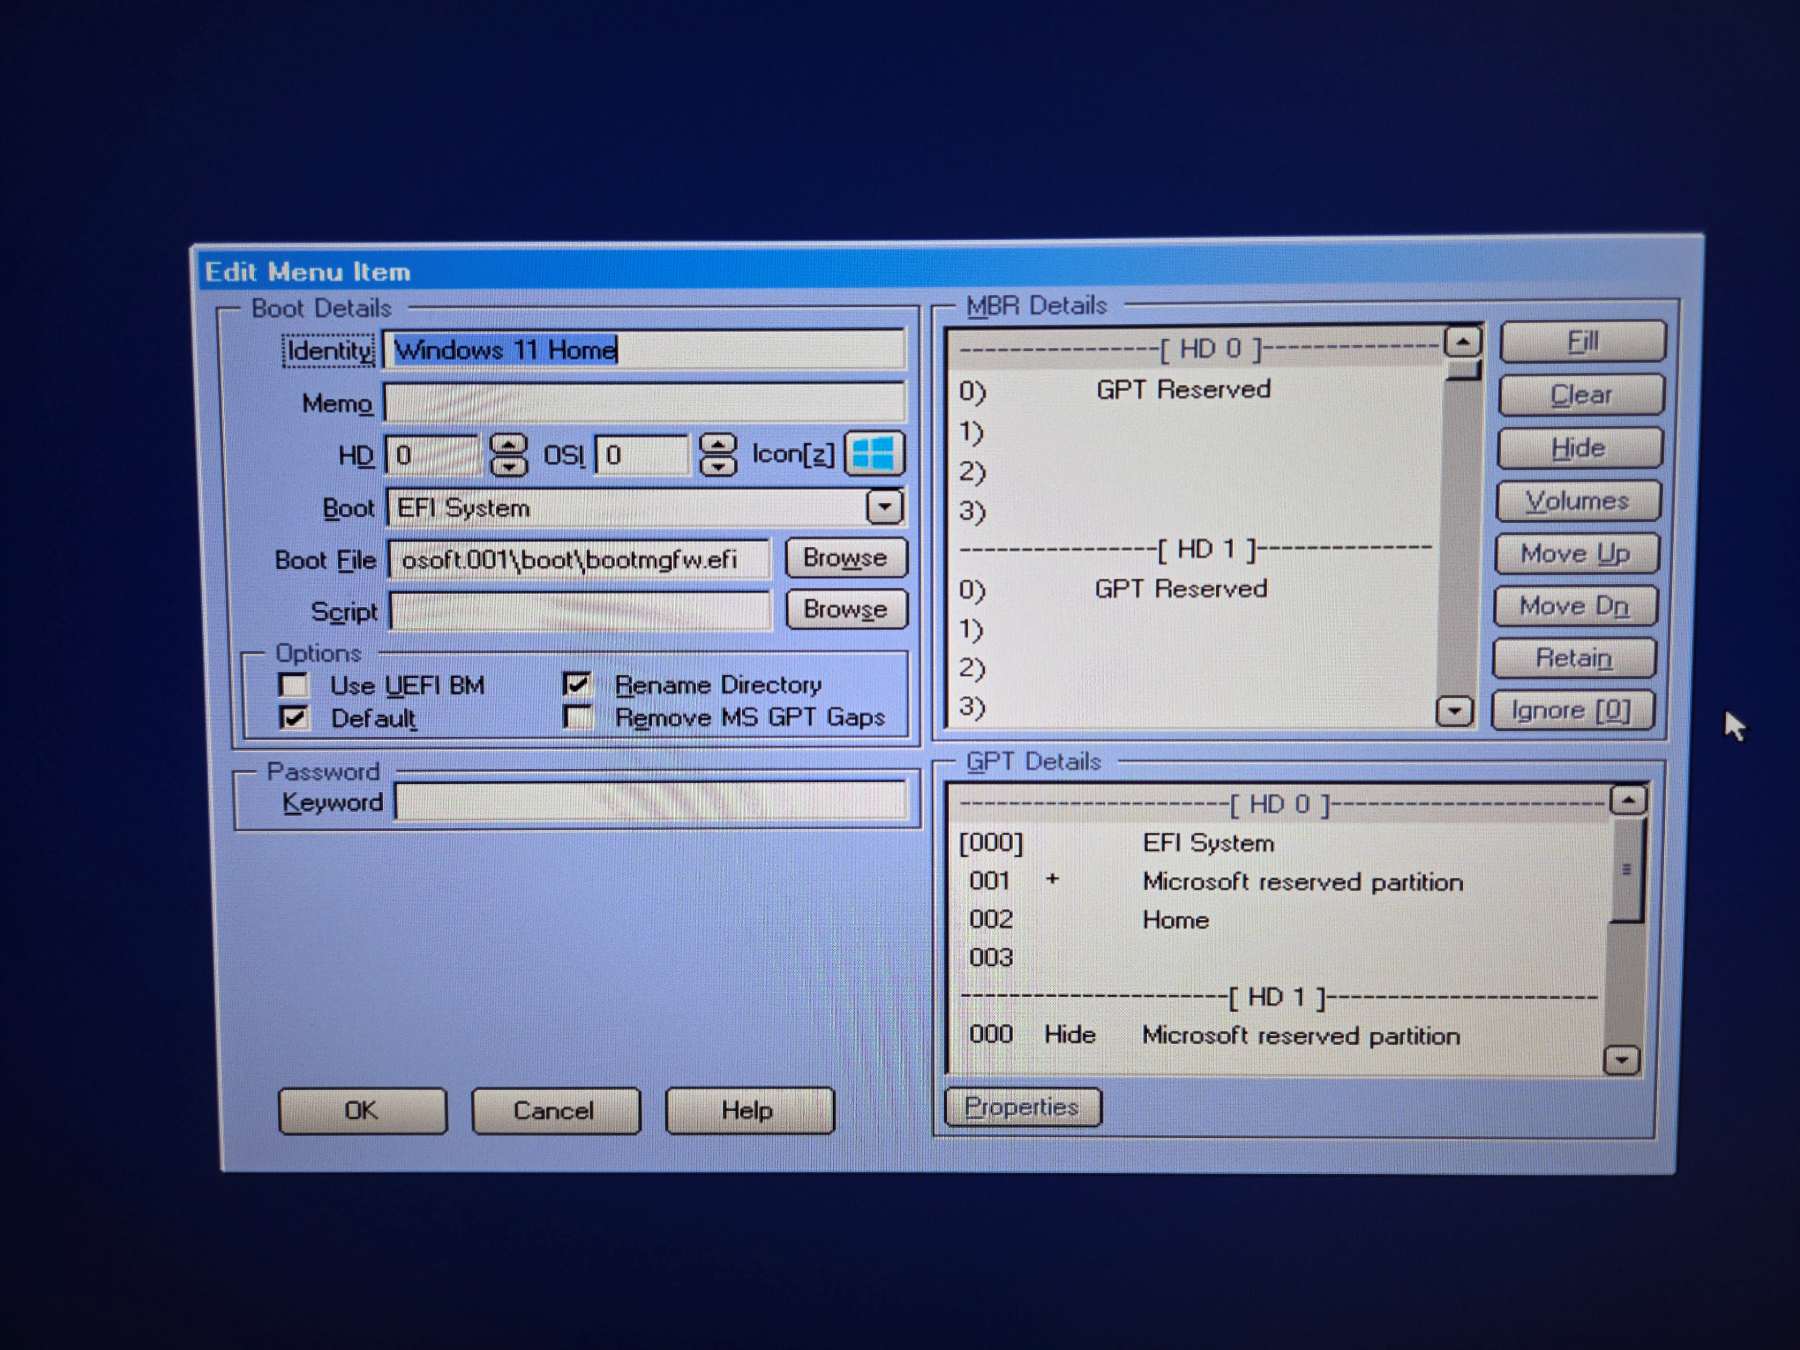Cancel editing the menu item
This screenshot has height=1350, width=1800.
pyautogui.click(x=555, y=1110)
